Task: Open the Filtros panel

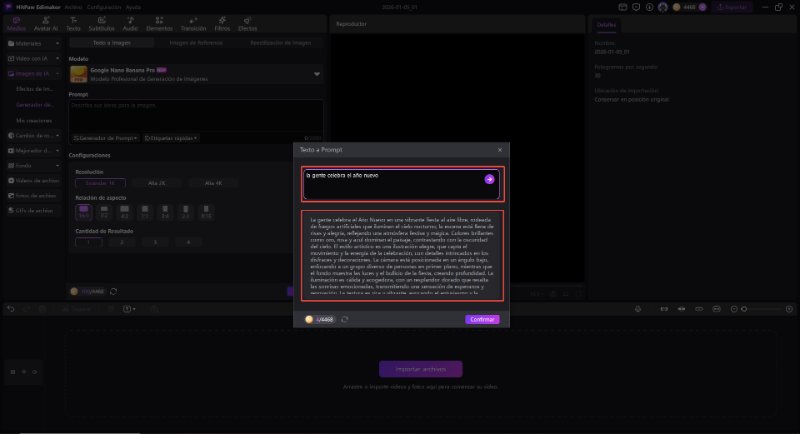Action: tap(223, 23)
